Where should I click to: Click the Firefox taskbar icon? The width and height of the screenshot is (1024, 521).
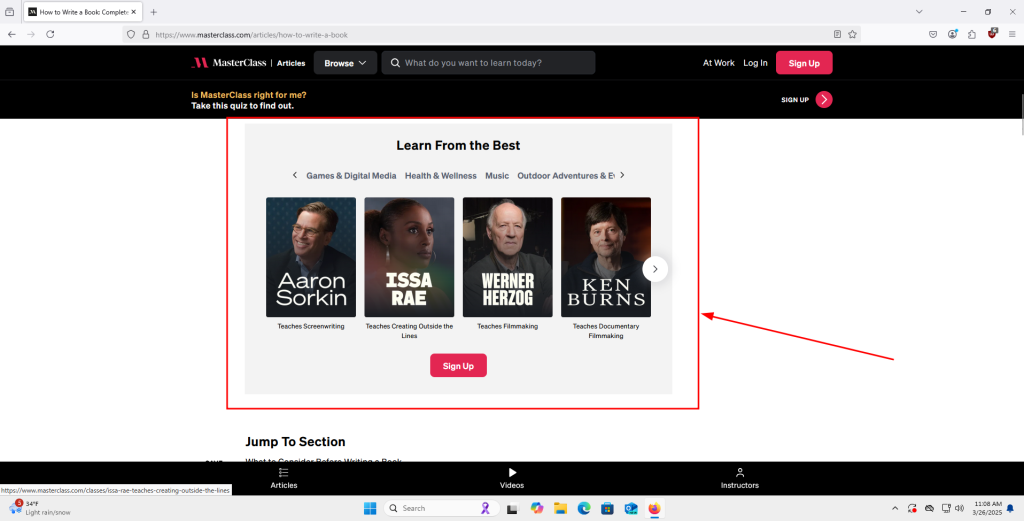click(654, 508)
